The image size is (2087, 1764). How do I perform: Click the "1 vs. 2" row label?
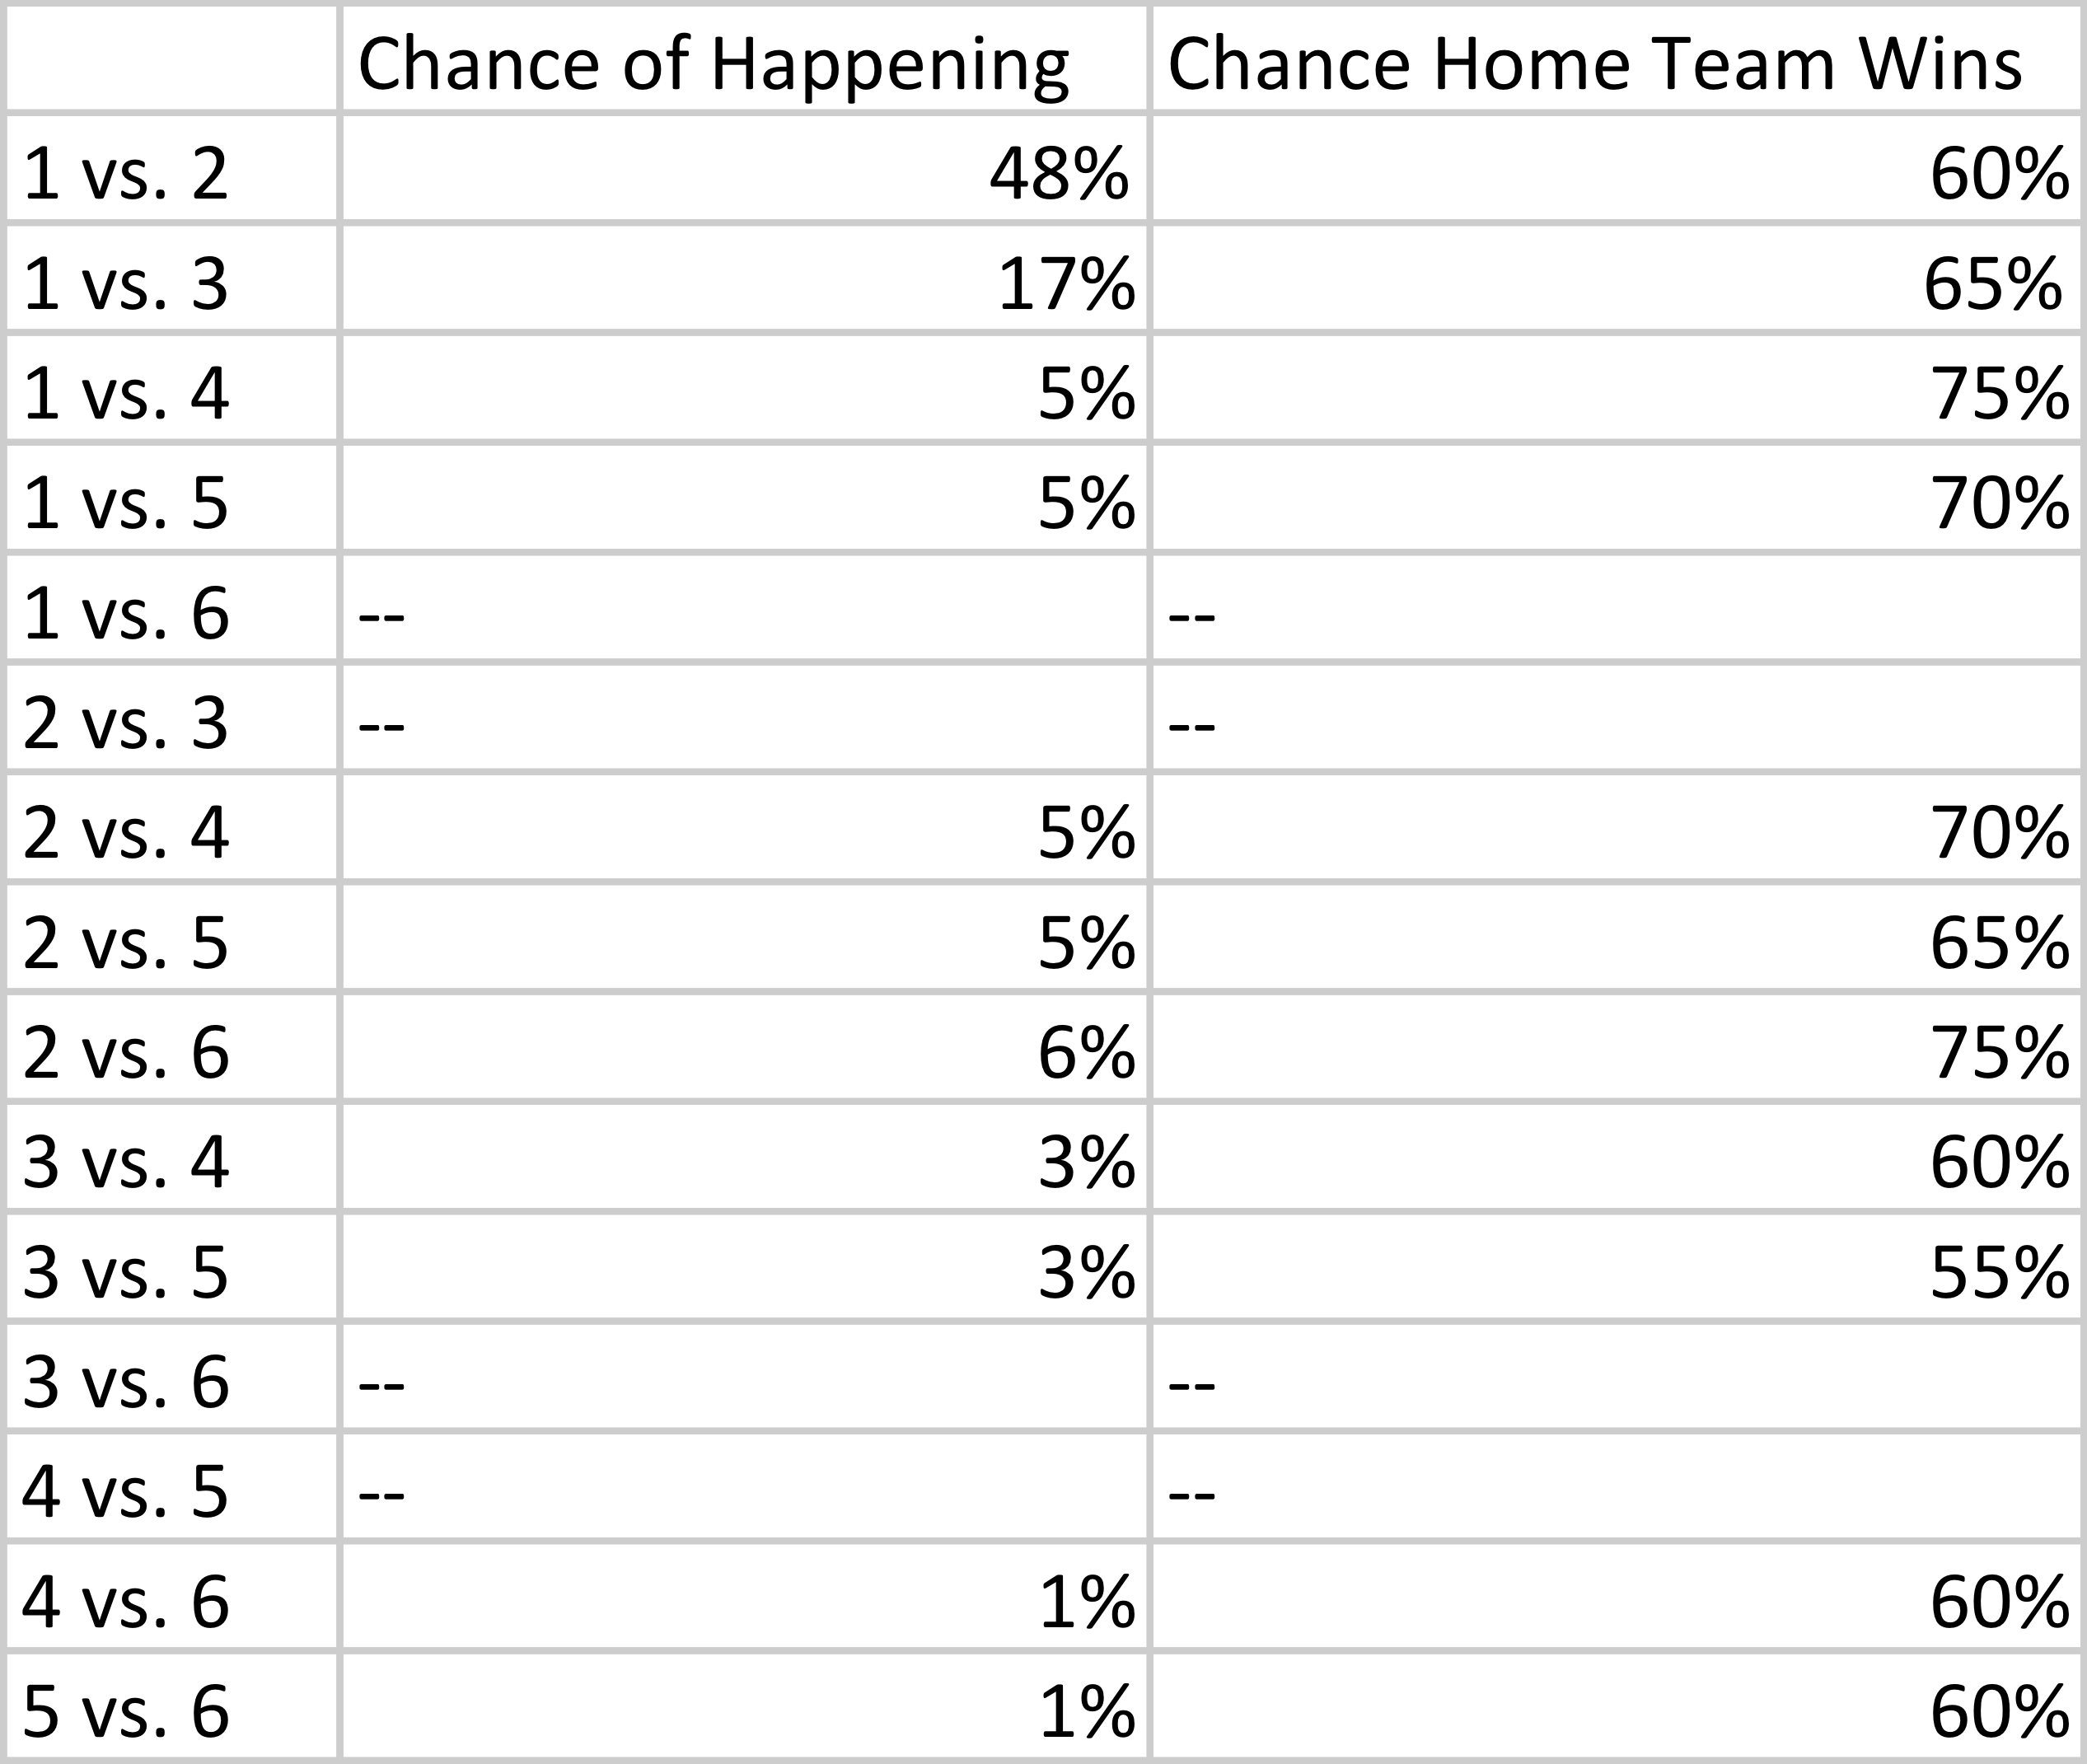tap(125, 174)
